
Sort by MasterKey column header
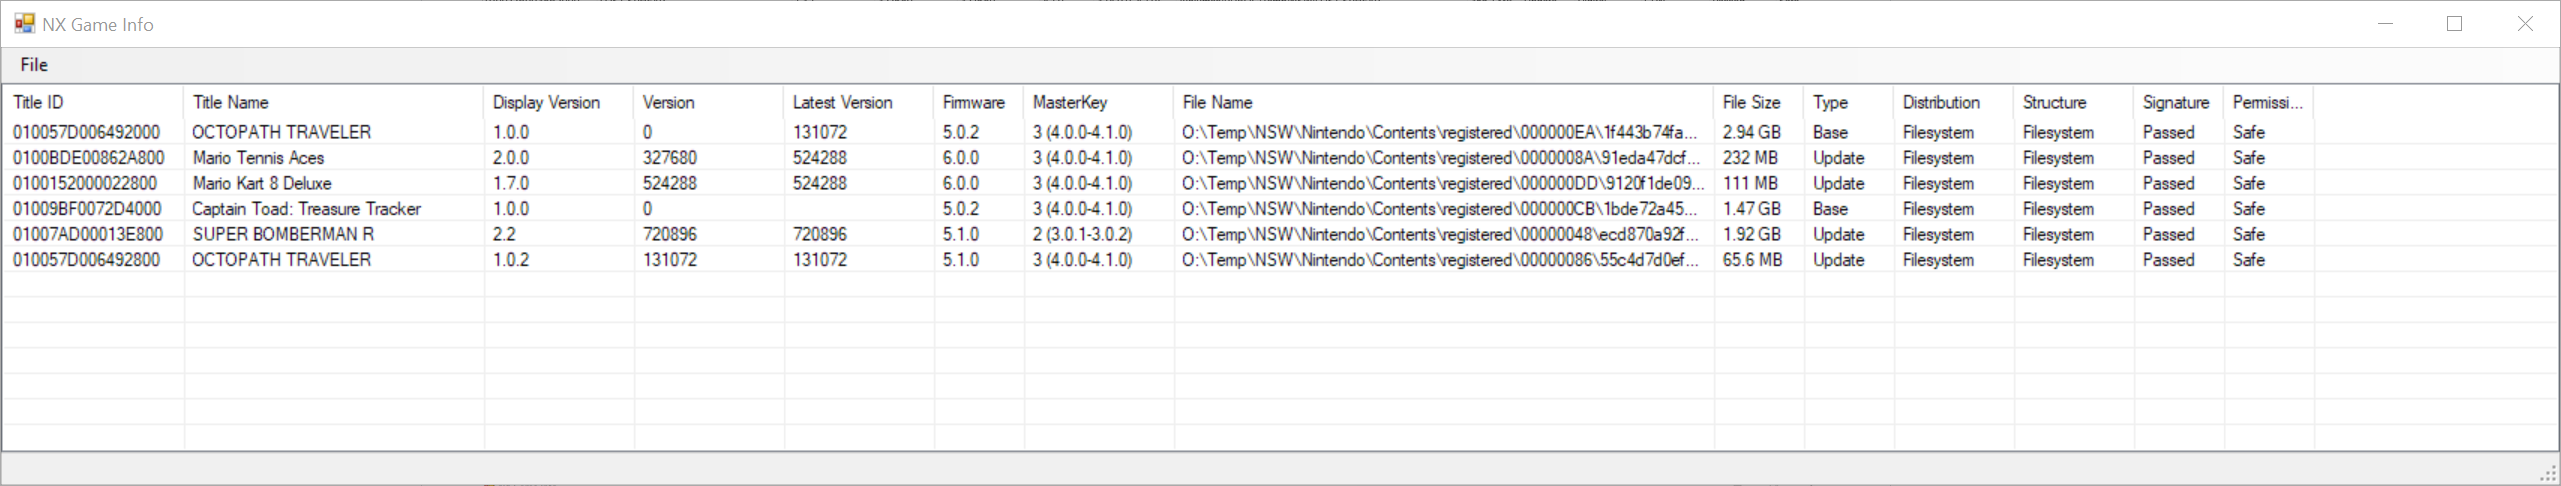click(x=1098, y=102)
